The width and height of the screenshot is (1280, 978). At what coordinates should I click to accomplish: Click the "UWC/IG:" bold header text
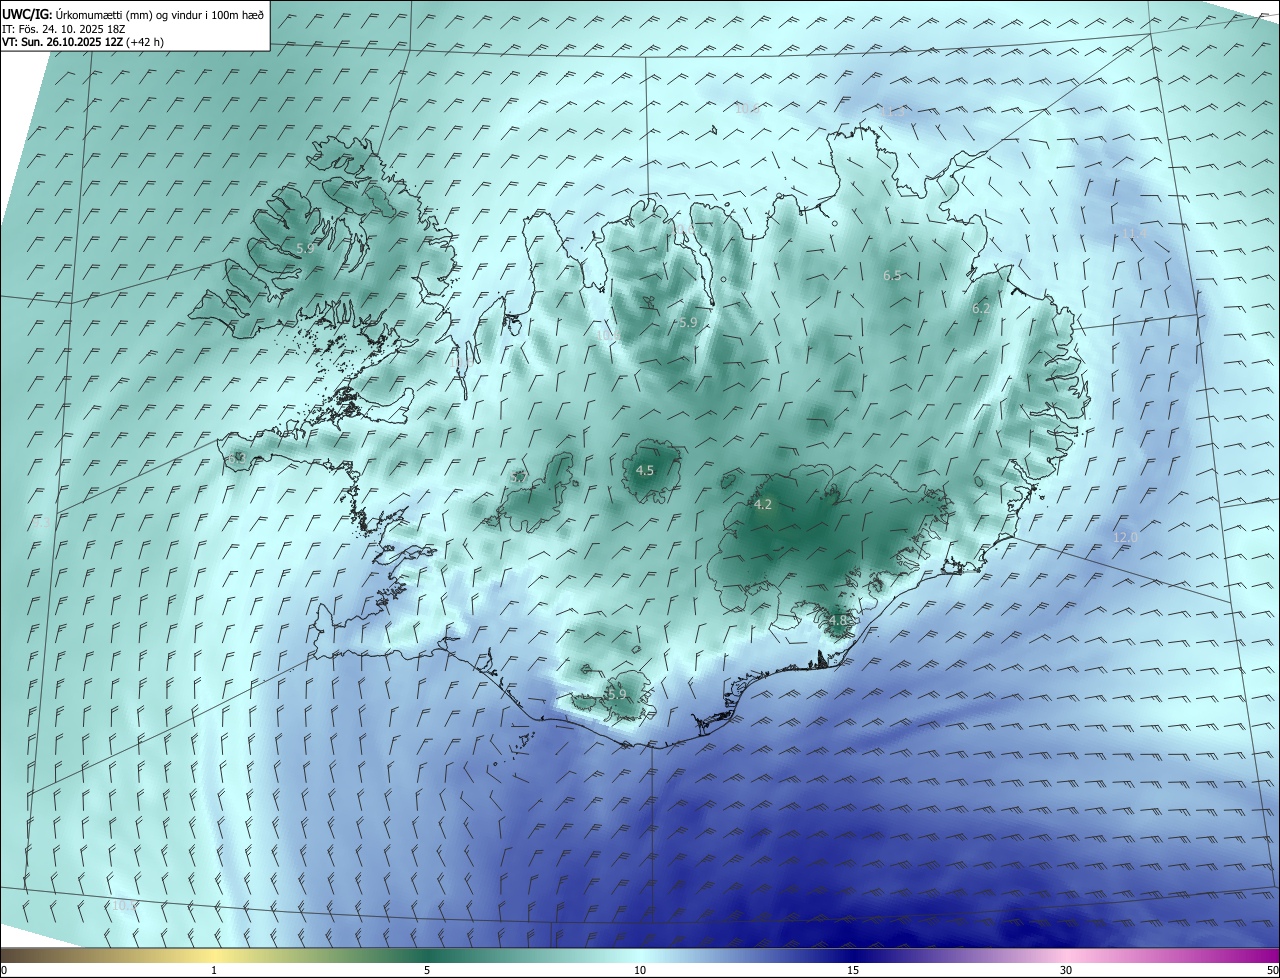[28, 13]
